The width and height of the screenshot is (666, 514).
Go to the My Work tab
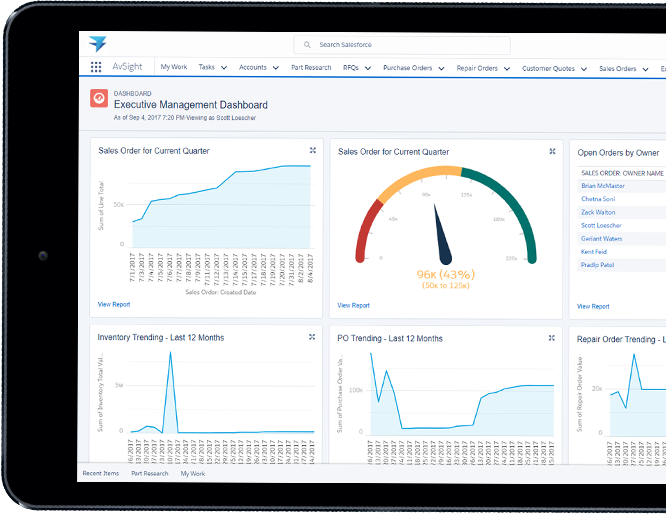(174, 67)
